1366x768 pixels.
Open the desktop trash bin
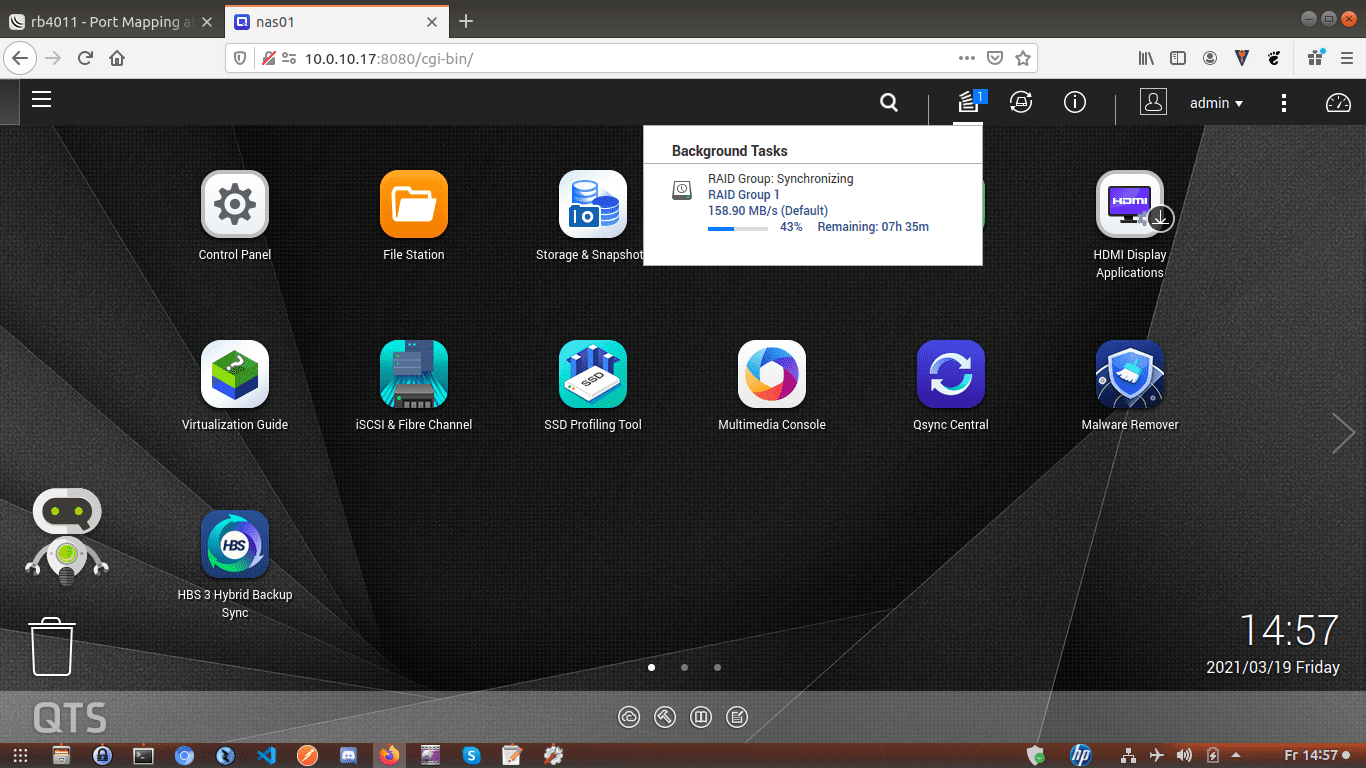[51, 646]
